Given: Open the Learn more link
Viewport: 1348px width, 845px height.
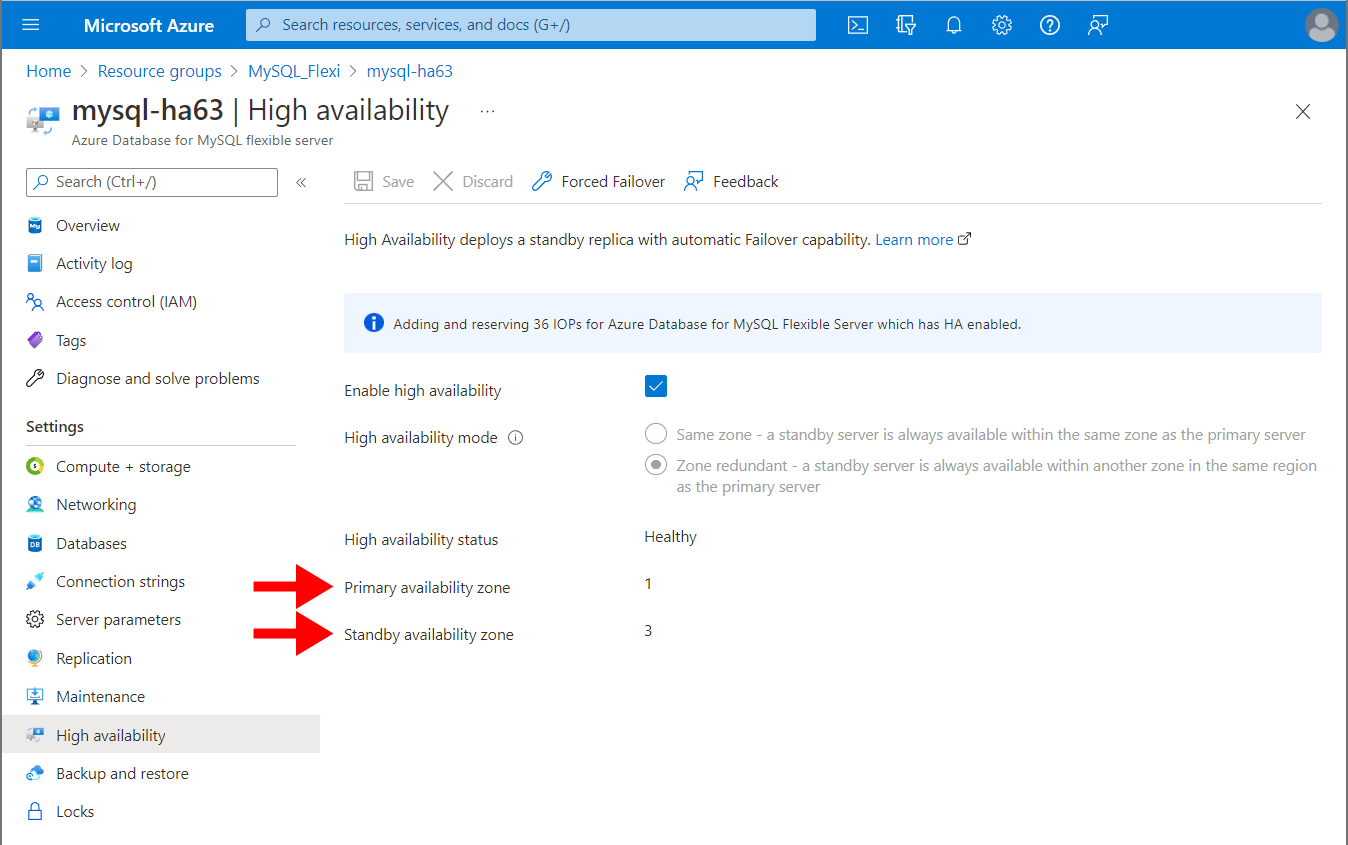Looking at the screenshot, I should click(914, 239).
